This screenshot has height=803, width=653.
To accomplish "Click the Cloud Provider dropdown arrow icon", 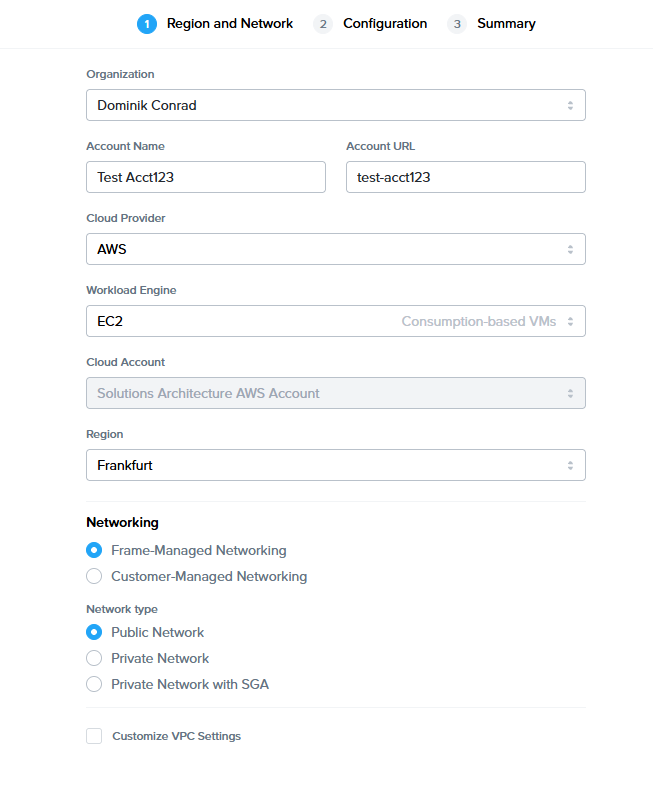I will [570, 249].
